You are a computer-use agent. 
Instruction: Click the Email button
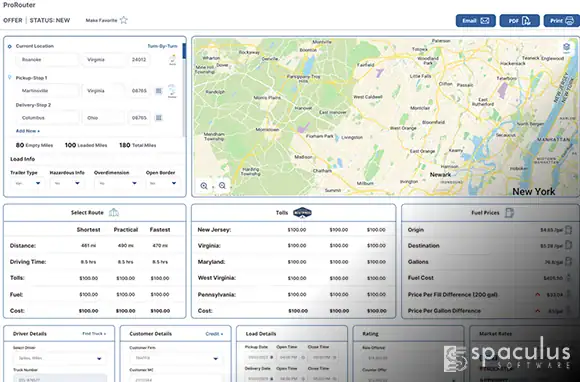(475, 21)
